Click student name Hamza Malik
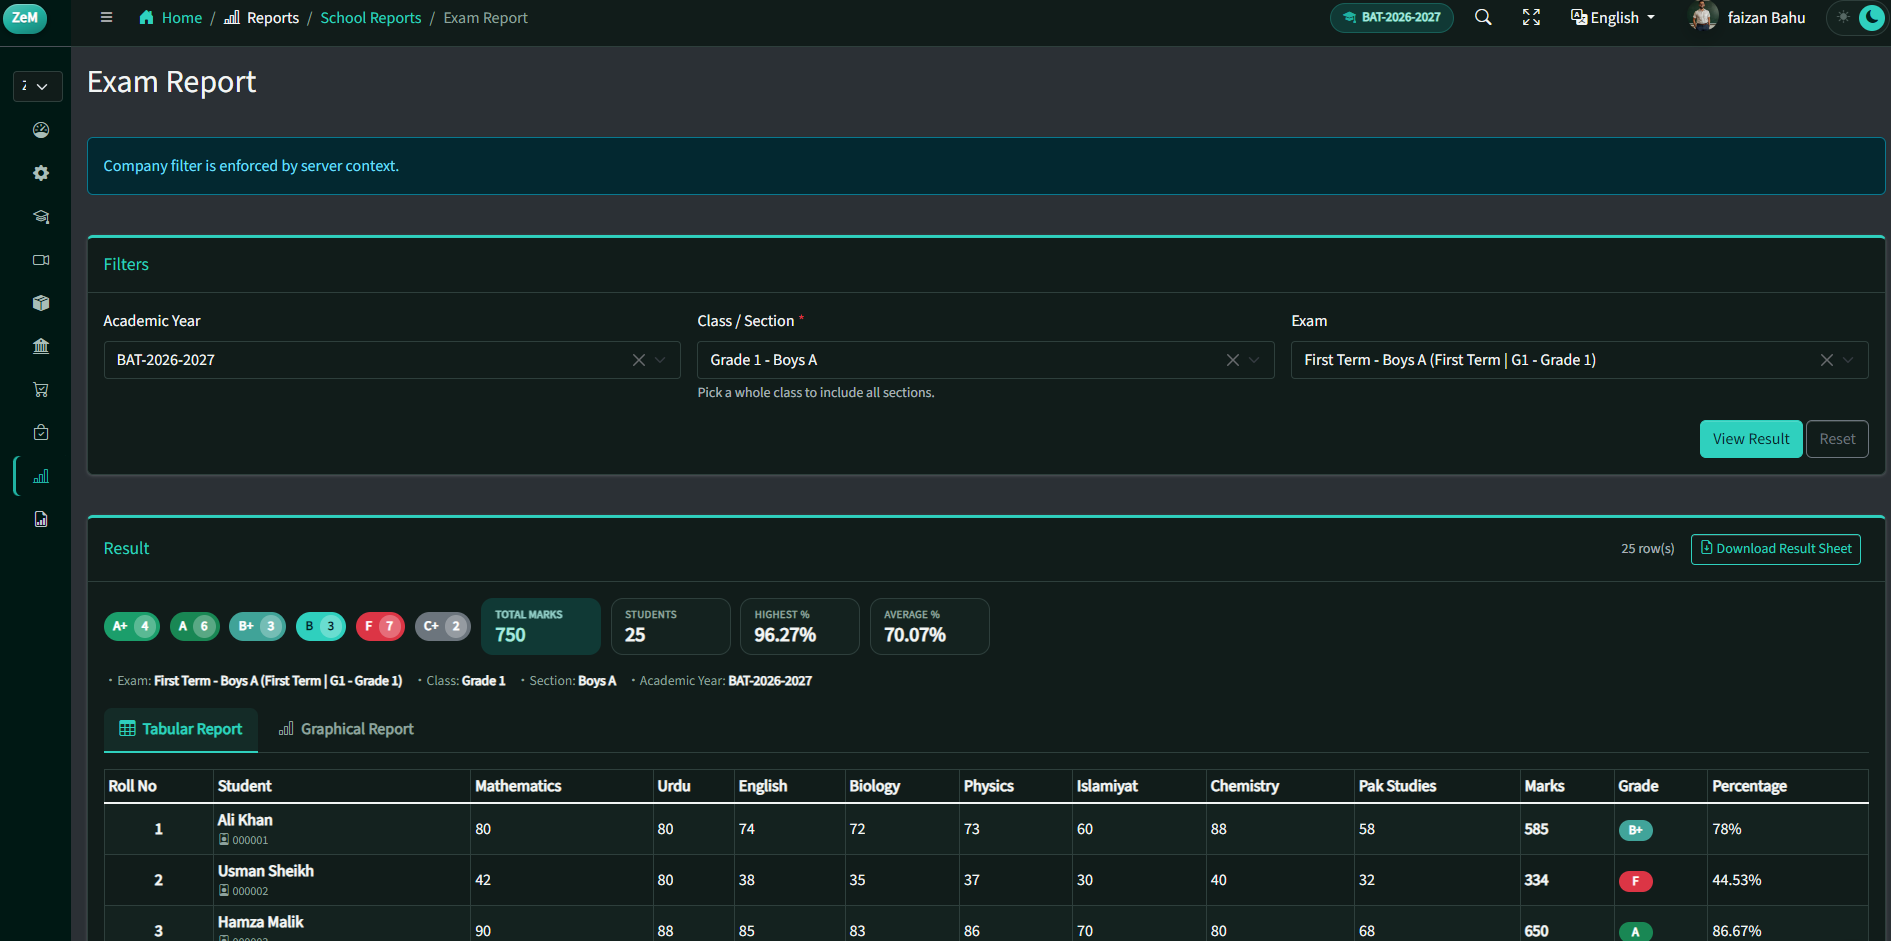Screen dimensions: 1891x941 (x=261, y=922)
